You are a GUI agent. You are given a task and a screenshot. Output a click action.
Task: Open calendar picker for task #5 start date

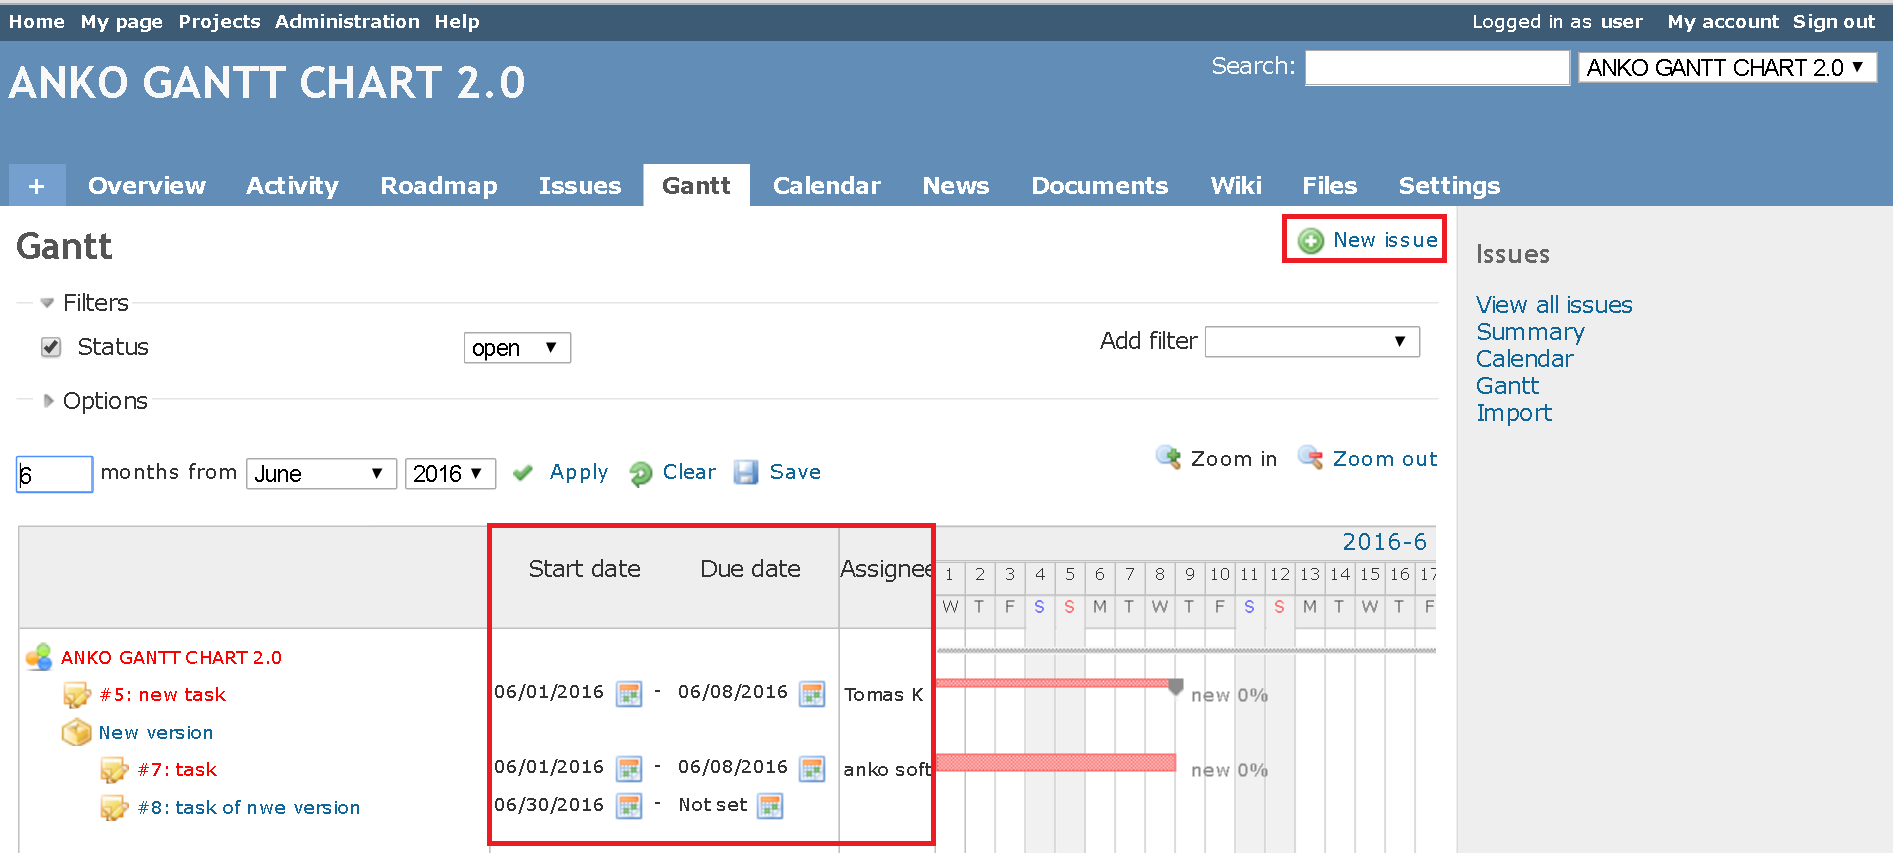pyautogui.click(x=629, y=693)
